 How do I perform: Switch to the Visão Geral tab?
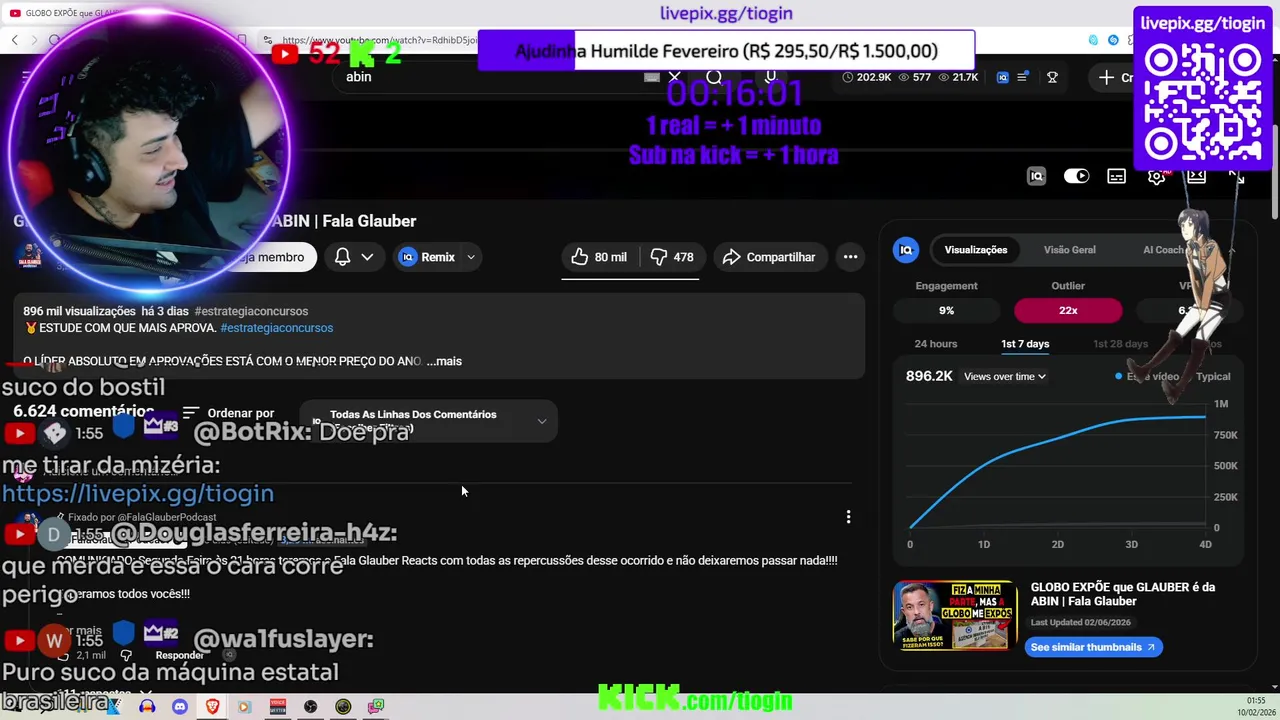pyautogui.click(x=1069, y=250)
